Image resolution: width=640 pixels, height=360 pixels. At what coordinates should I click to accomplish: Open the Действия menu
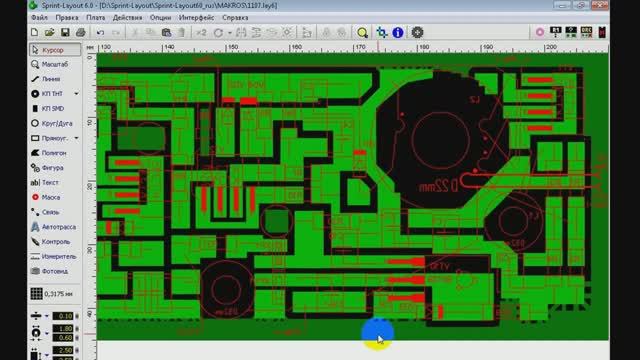(x=128, y=18)
